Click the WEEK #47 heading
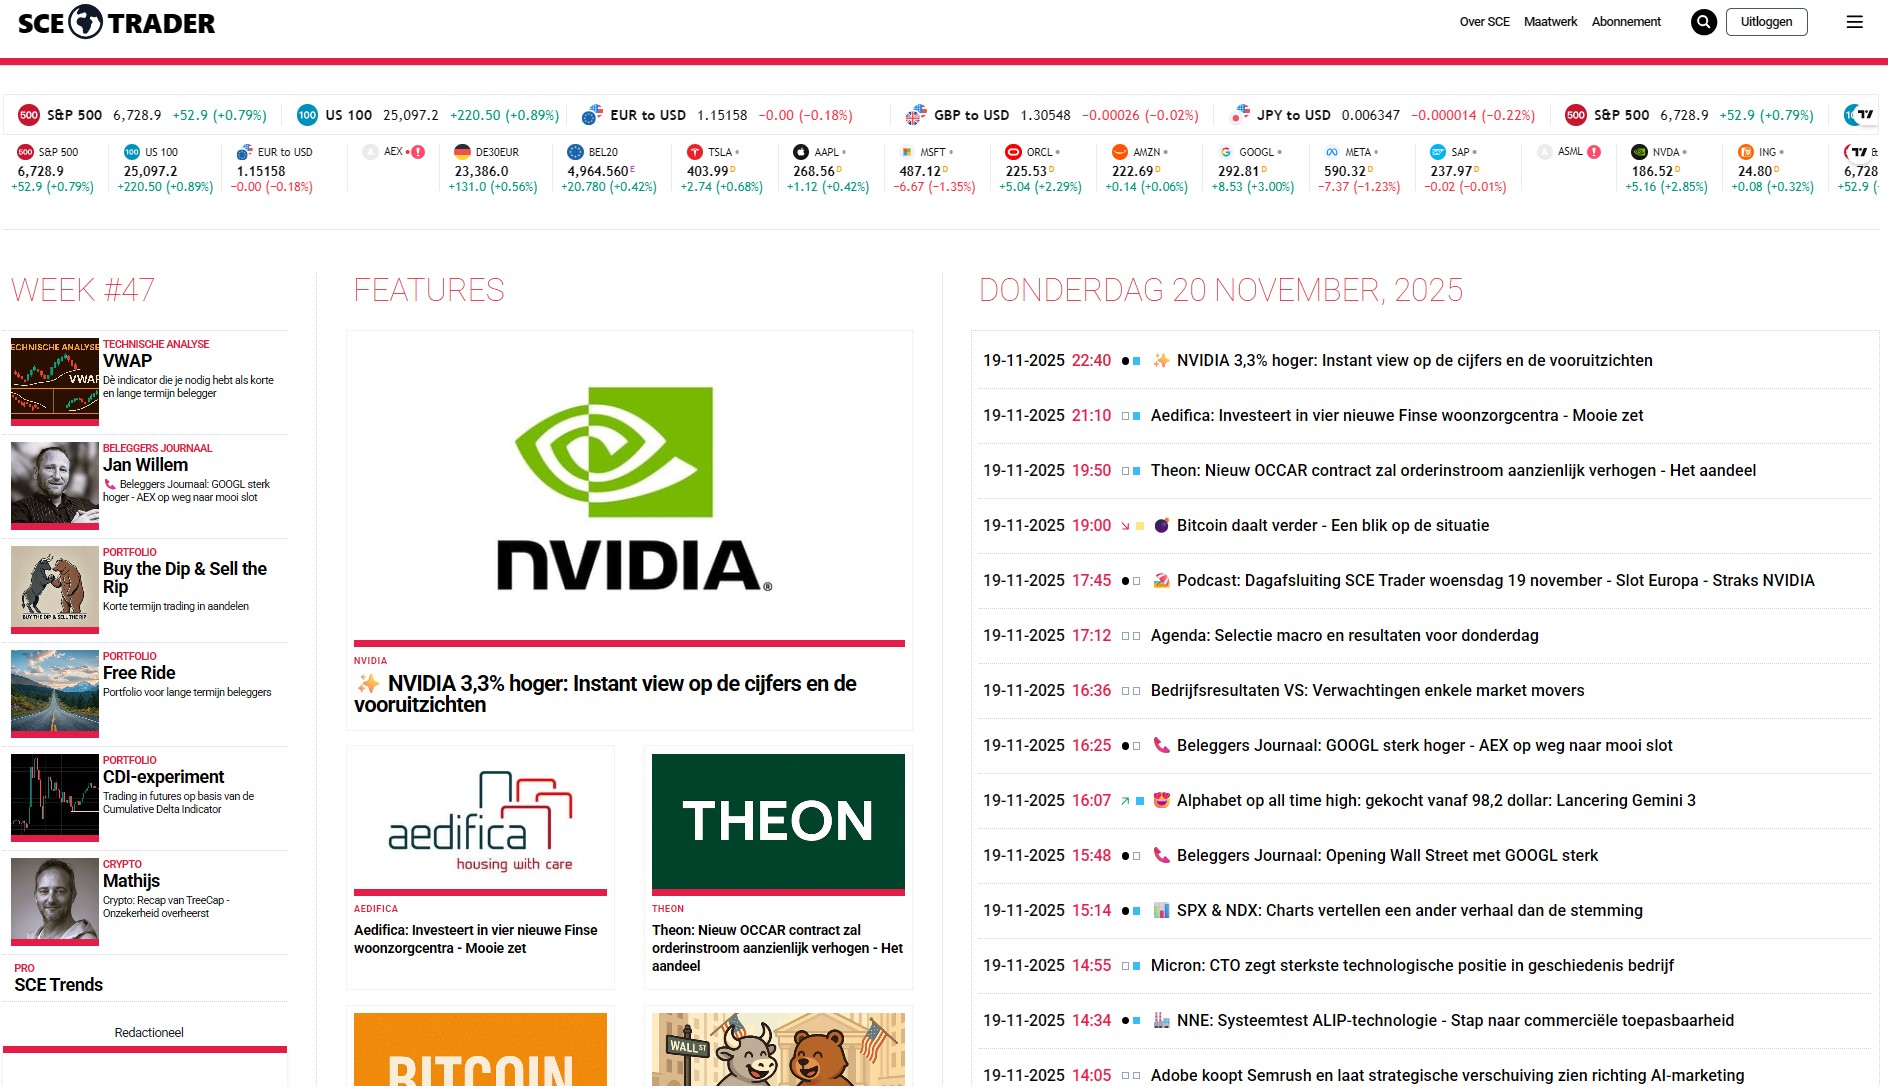This screenshot has width=1888, height=1086. tap(83, 290)
